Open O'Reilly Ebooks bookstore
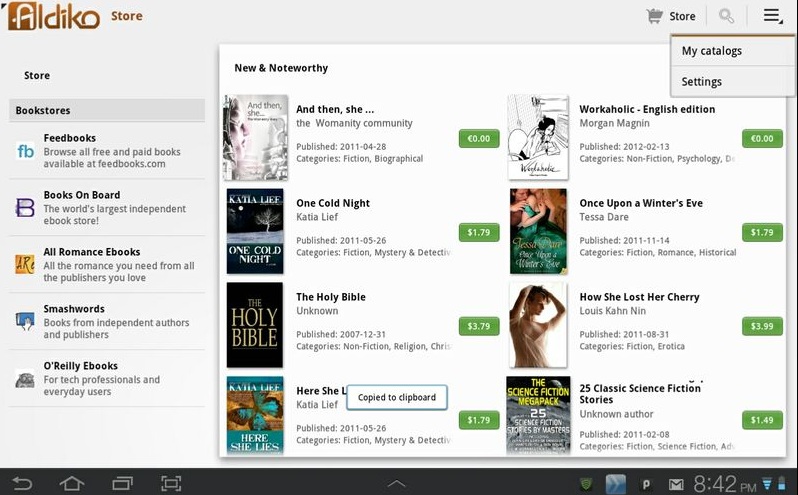This screenshot has width=798, height=495. click(x=107, y=378)
